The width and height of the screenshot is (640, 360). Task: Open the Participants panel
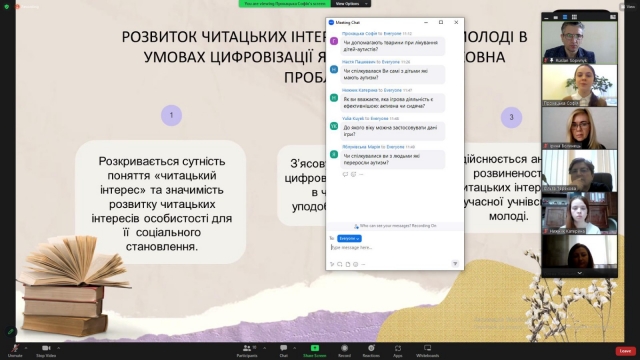coord(247,350)
